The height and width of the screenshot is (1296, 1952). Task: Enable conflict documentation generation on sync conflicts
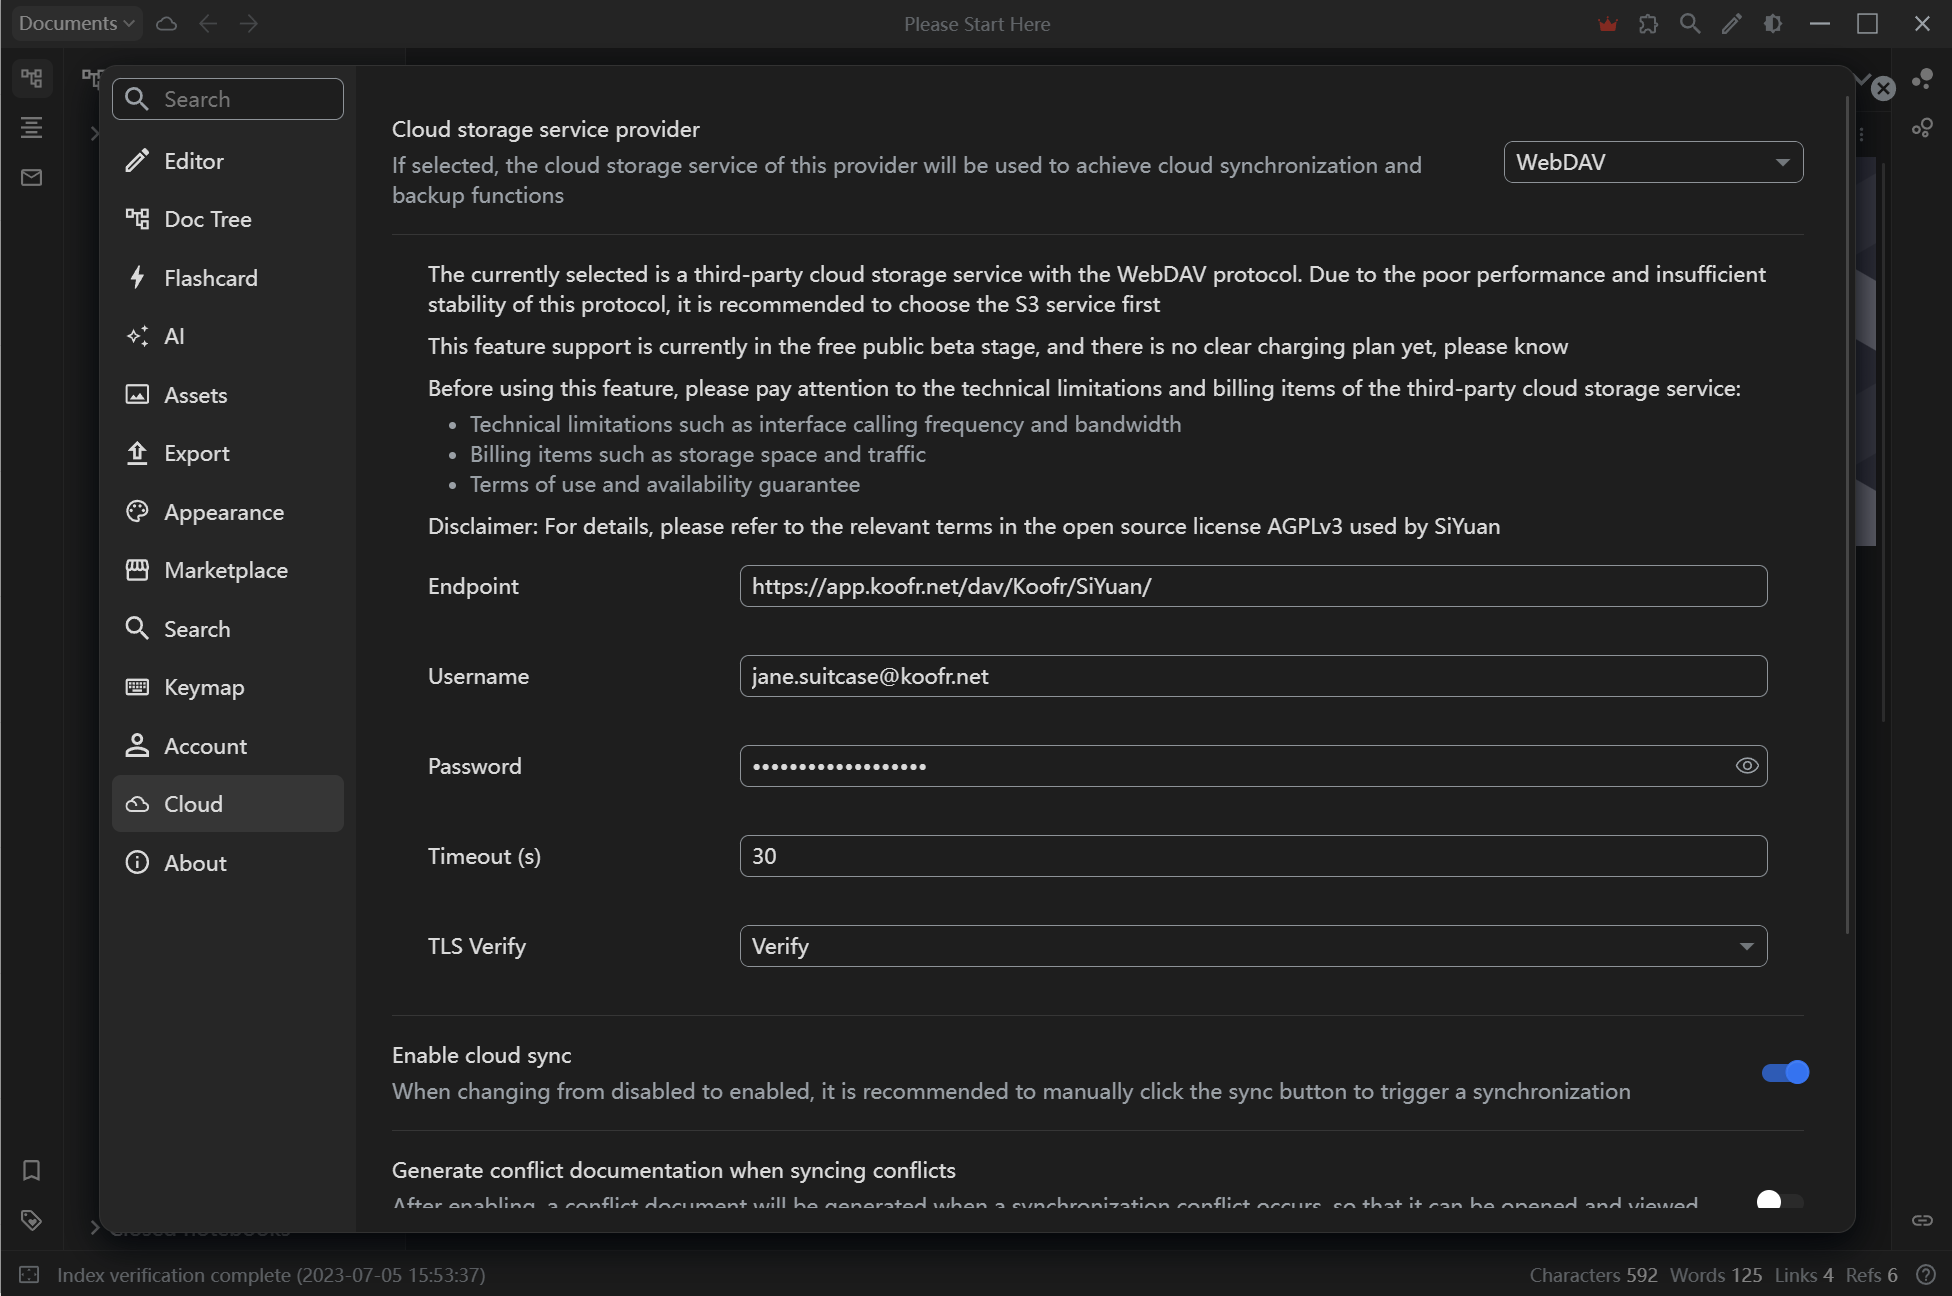coord(1778,1202)
